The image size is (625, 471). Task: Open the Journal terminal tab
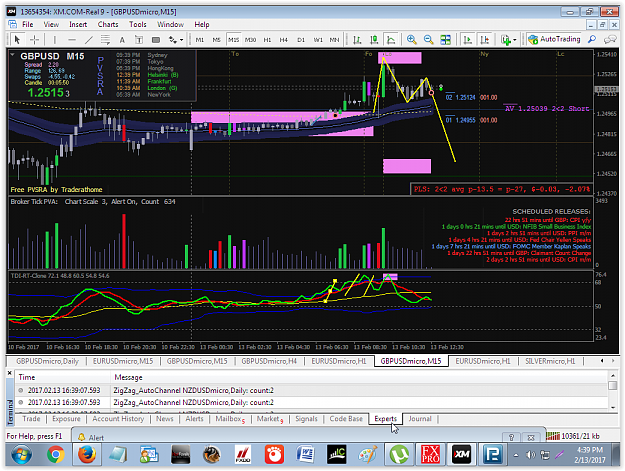[x=420, y=419]
